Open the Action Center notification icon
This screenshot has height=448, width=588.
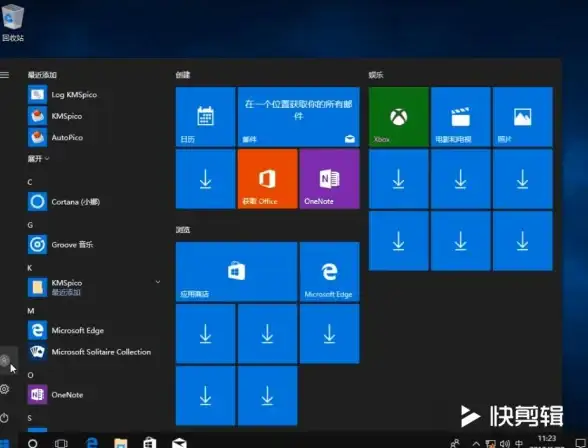point(580,444)
